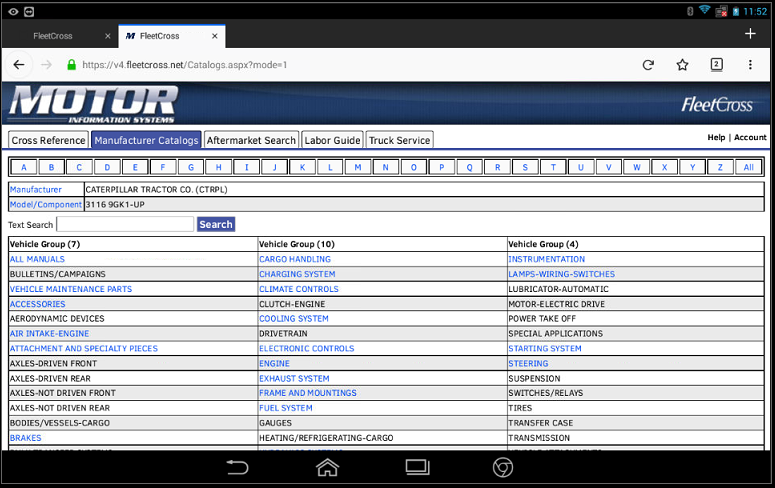Open the STEERING category
Image resolution: width=775 pixels, height=488 pixels.
[528, 363]
